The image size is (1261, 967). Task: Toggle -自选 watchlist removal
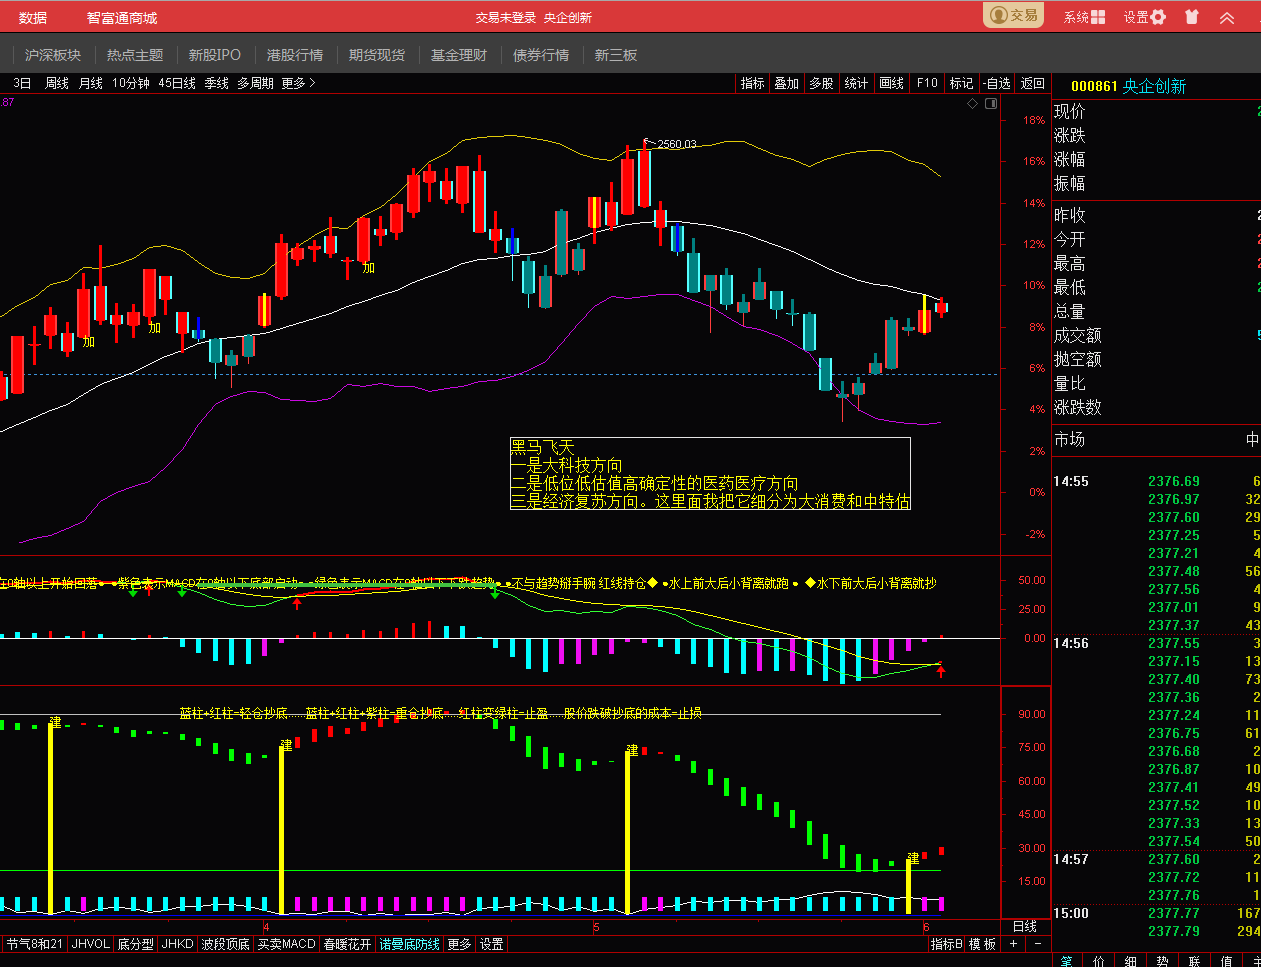997,83
